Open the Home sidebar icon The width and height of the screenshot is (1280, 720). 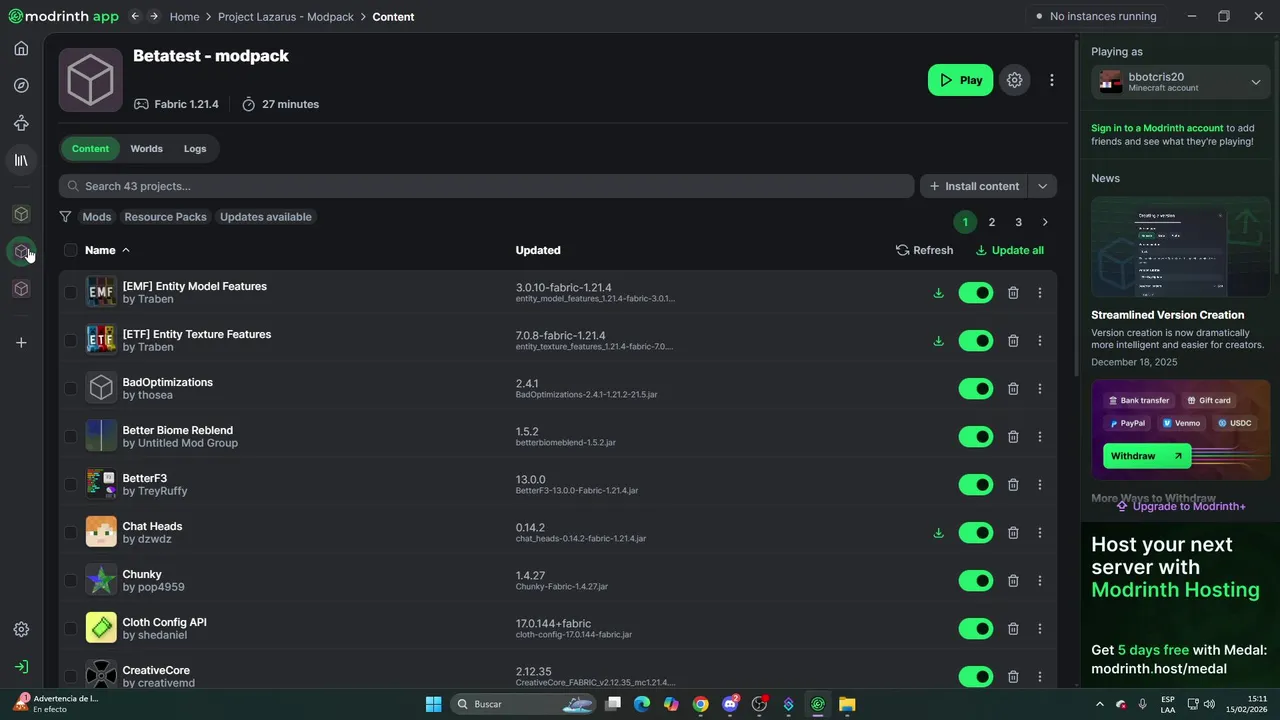[x=21, y=48]
